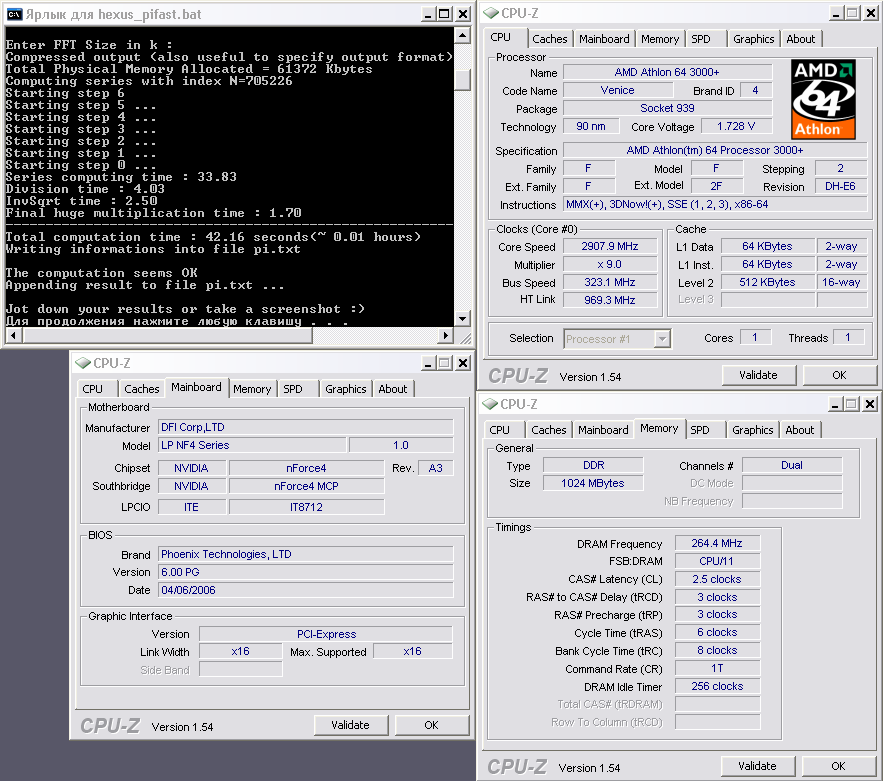Viewport: 883px width, 781px height.
Task: Click the HT Link value 969.3 MHz
Action: click(x=610, y=301)
